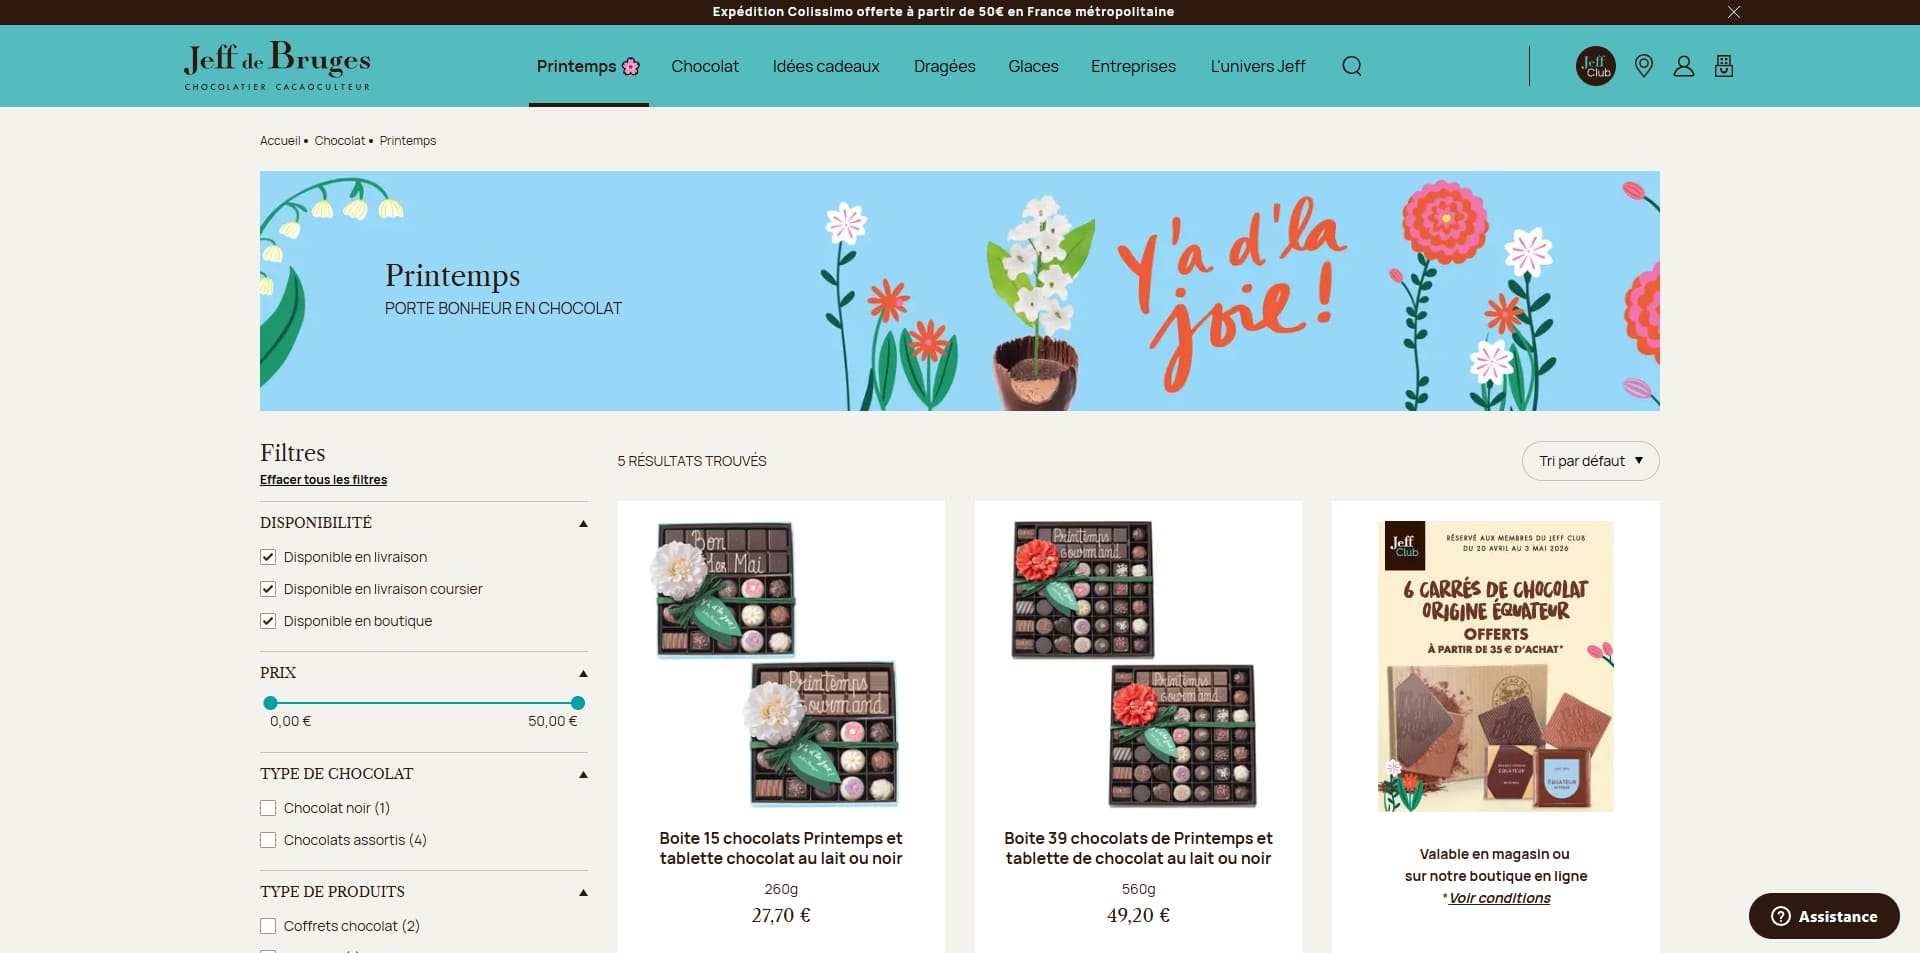
Task: Open the search magnifier icon
Action: point(1351,66)
